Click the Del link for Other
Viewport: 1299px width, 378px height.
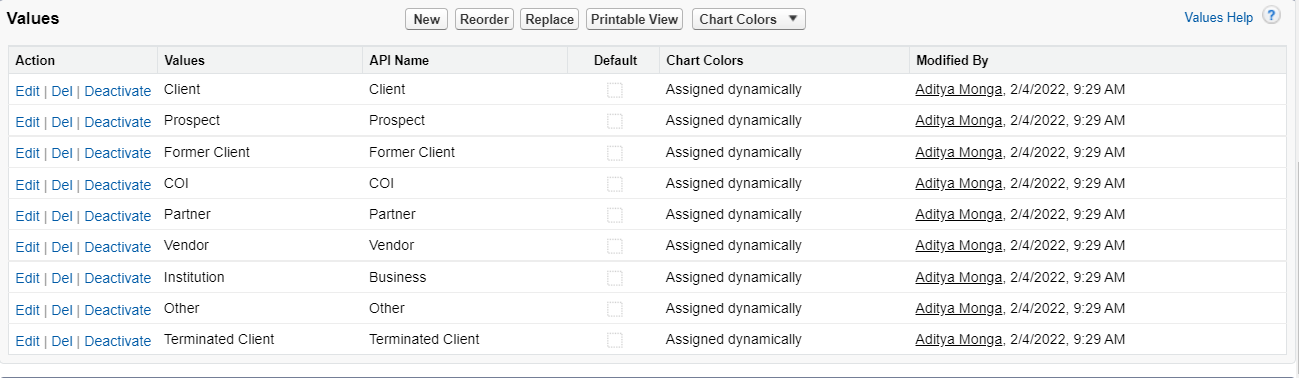coord(62,310)
